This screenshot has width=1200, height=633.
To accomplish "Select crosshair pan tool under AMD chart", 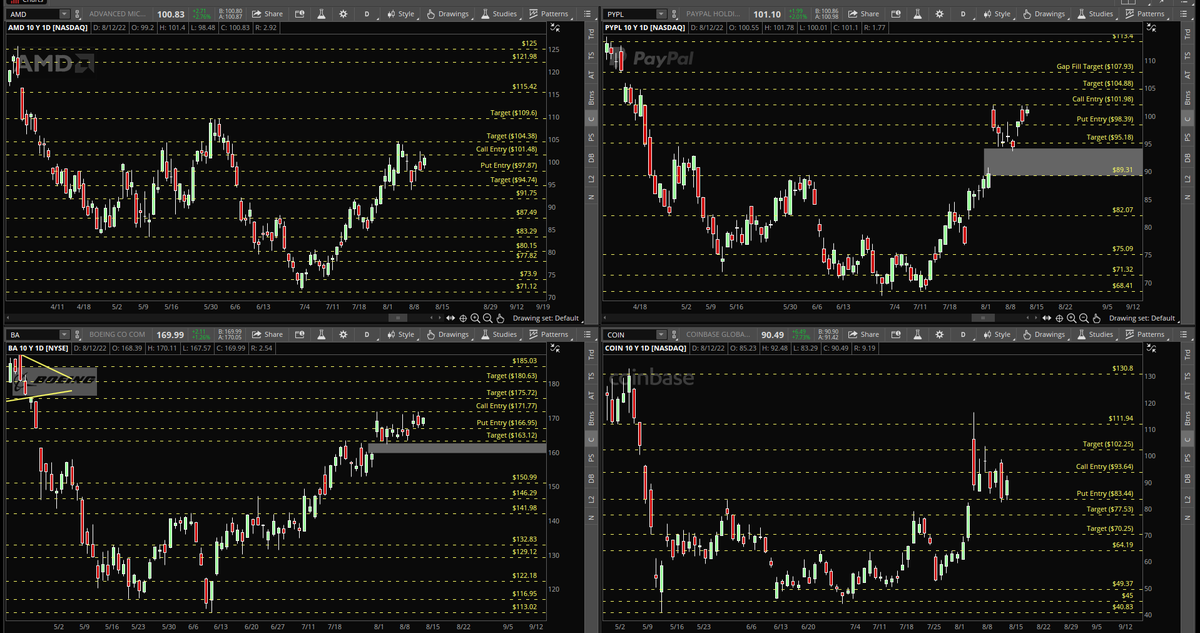I will (463, 318).
